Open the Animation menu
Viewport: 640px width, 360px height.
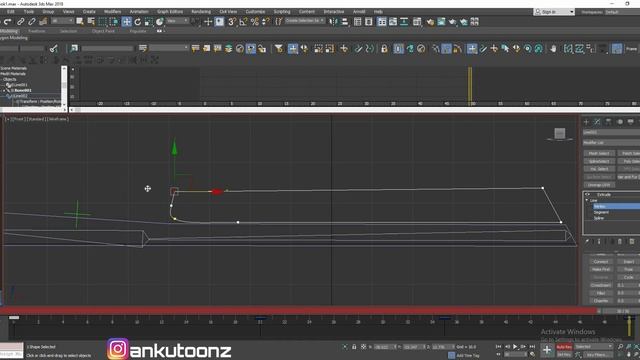[x=139, y=12]
